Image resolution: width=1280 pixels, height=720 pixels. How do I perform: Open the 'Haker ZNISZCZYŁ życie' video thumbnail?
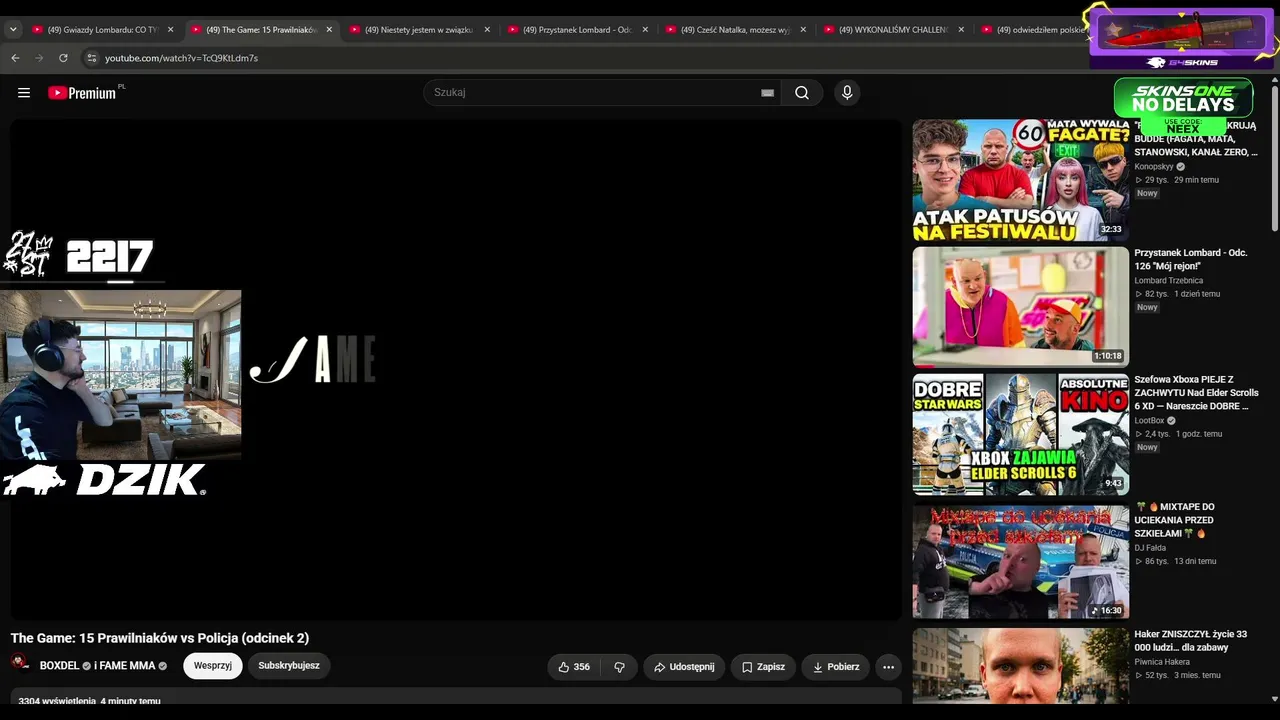(x=1020, y=665)
